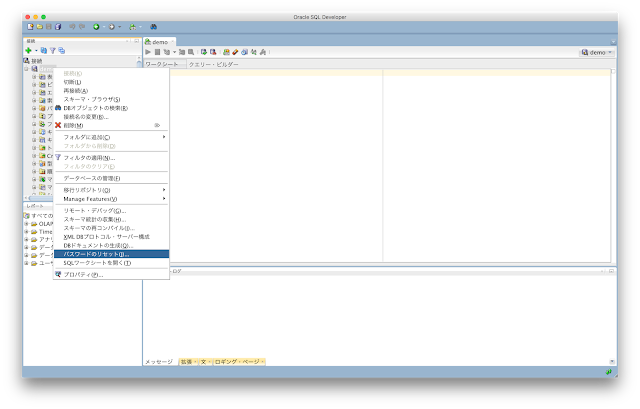Click the status icon at bottom-right corner
The image size is (640, 409).
click(x=608, y=372)
